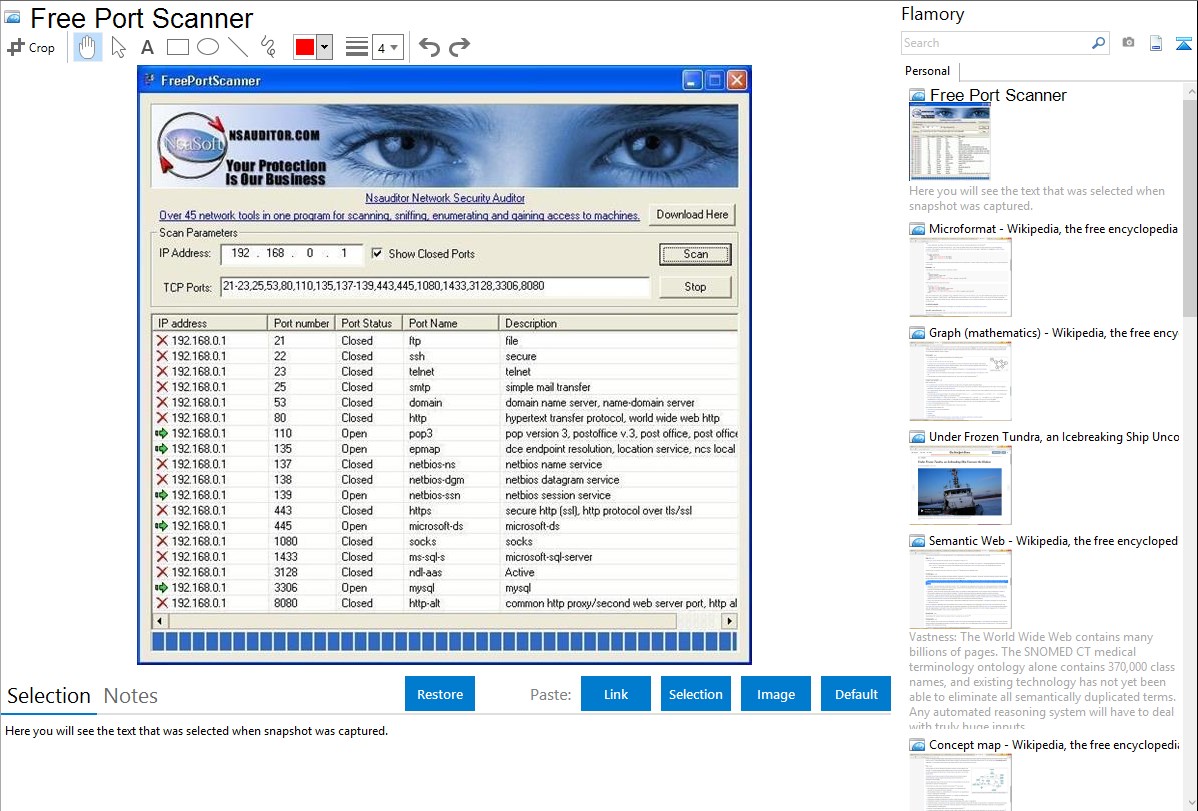Open Under Frozen Tundra snapshot thumbnail

(x=960, y=485)
